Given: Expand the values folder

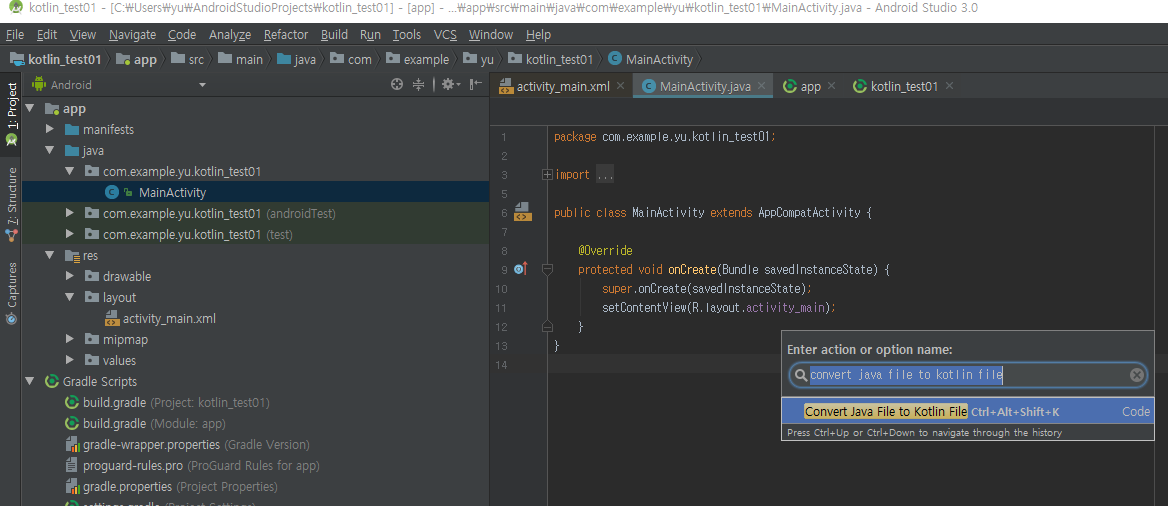Looking at the screenshot, I should (x=70, y=360).
